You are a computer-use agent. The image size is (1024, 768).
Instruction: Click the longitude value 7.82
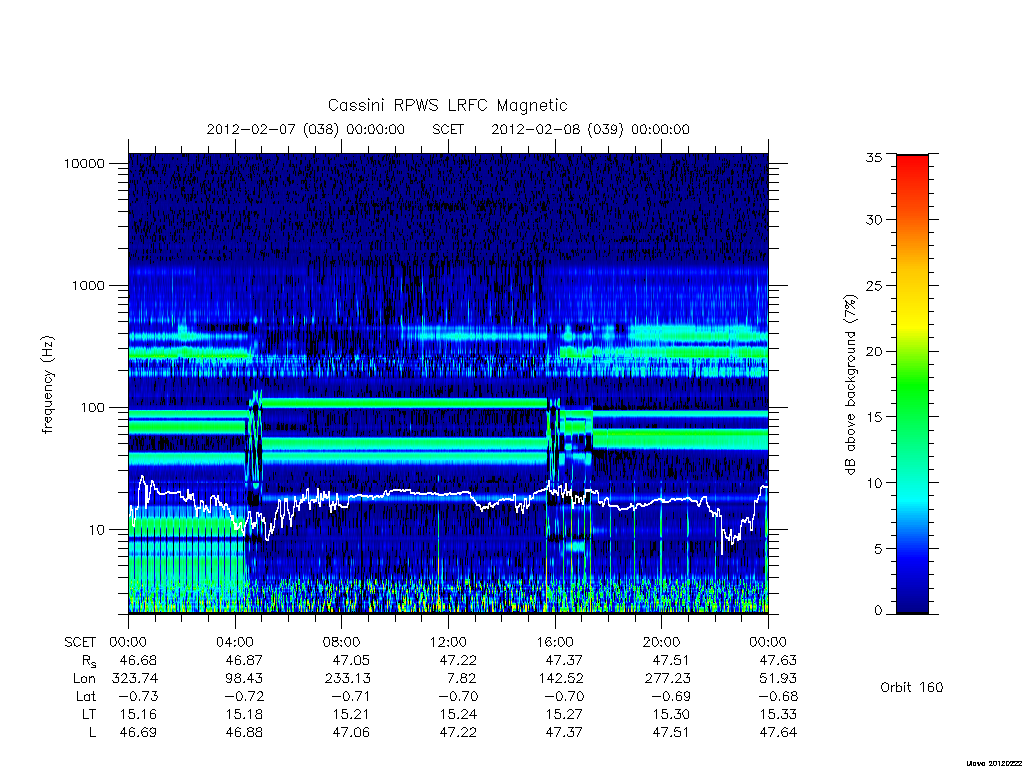coord(462,679)
